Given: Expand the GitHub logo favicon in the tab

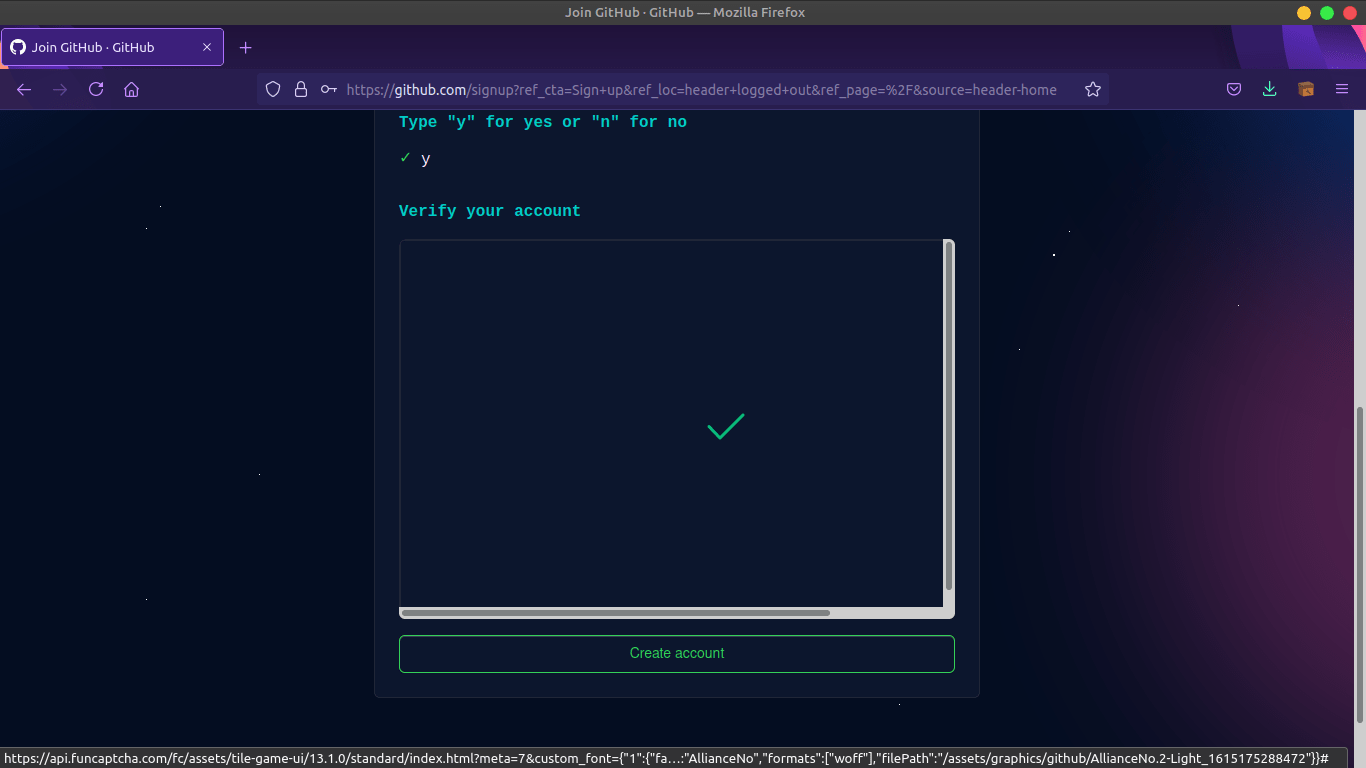Looking at the screenshot, I should (17, 46).
